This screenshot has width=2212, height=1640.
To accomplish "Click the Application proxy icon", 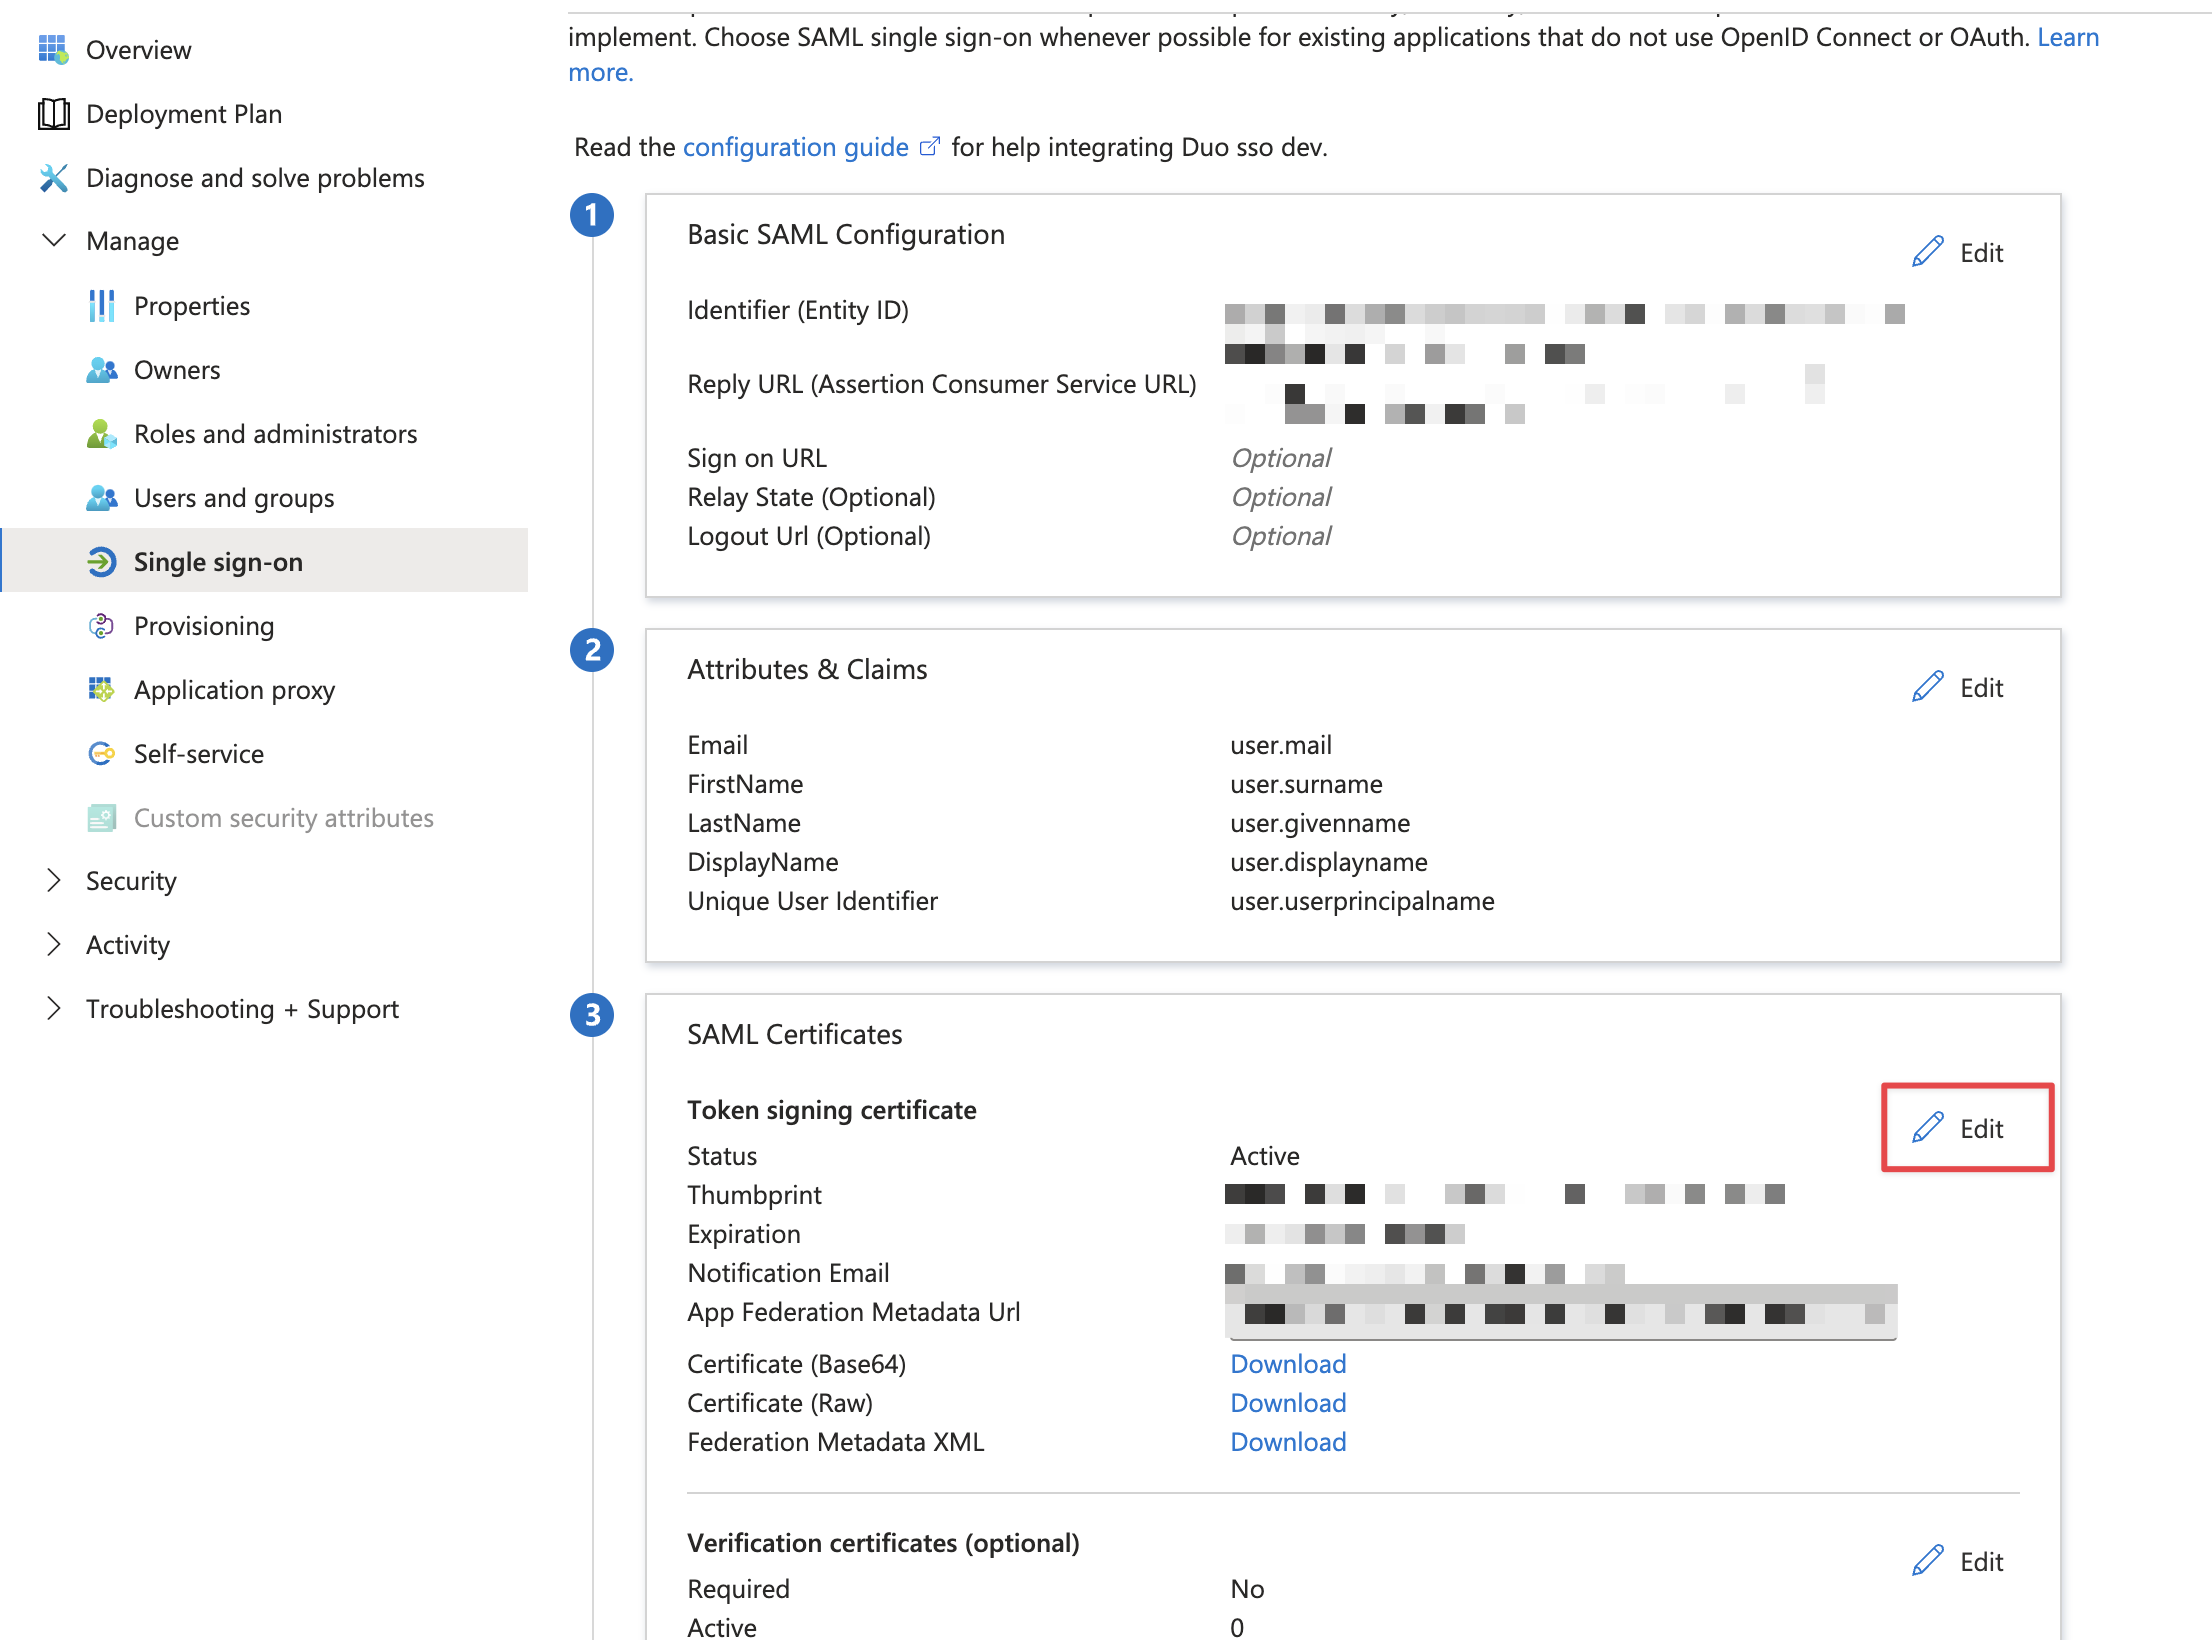I will (101, 690).
